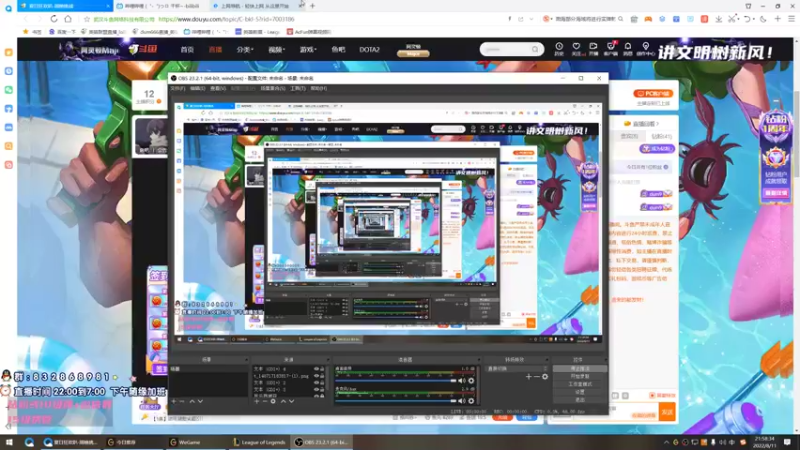Expand the 视频 dropdown in Douyu navigation
Viewport: 800px width, 450px height.
277,49
